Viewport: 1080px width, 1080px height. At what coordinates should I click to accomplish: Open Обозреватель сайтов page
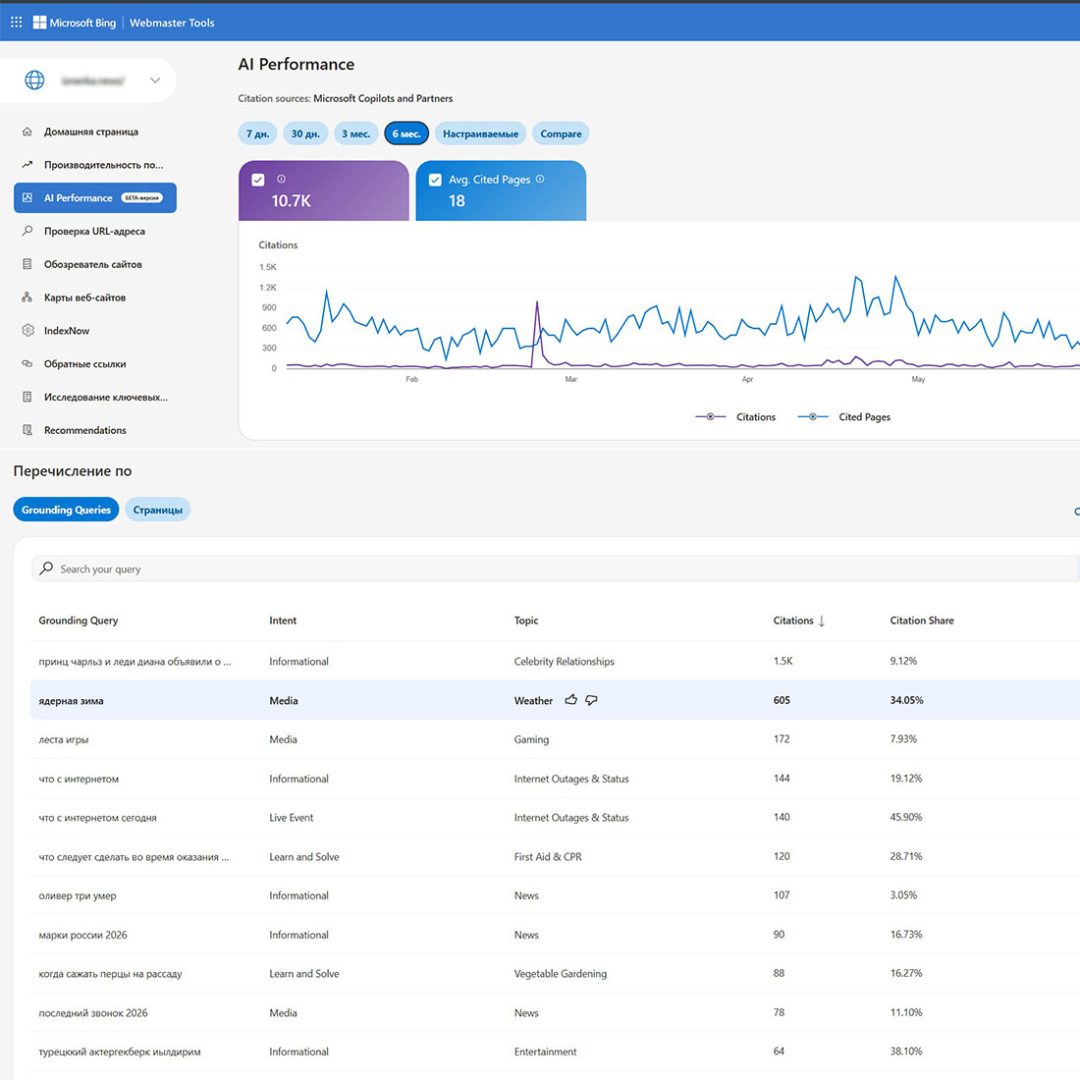coord(93,264)
